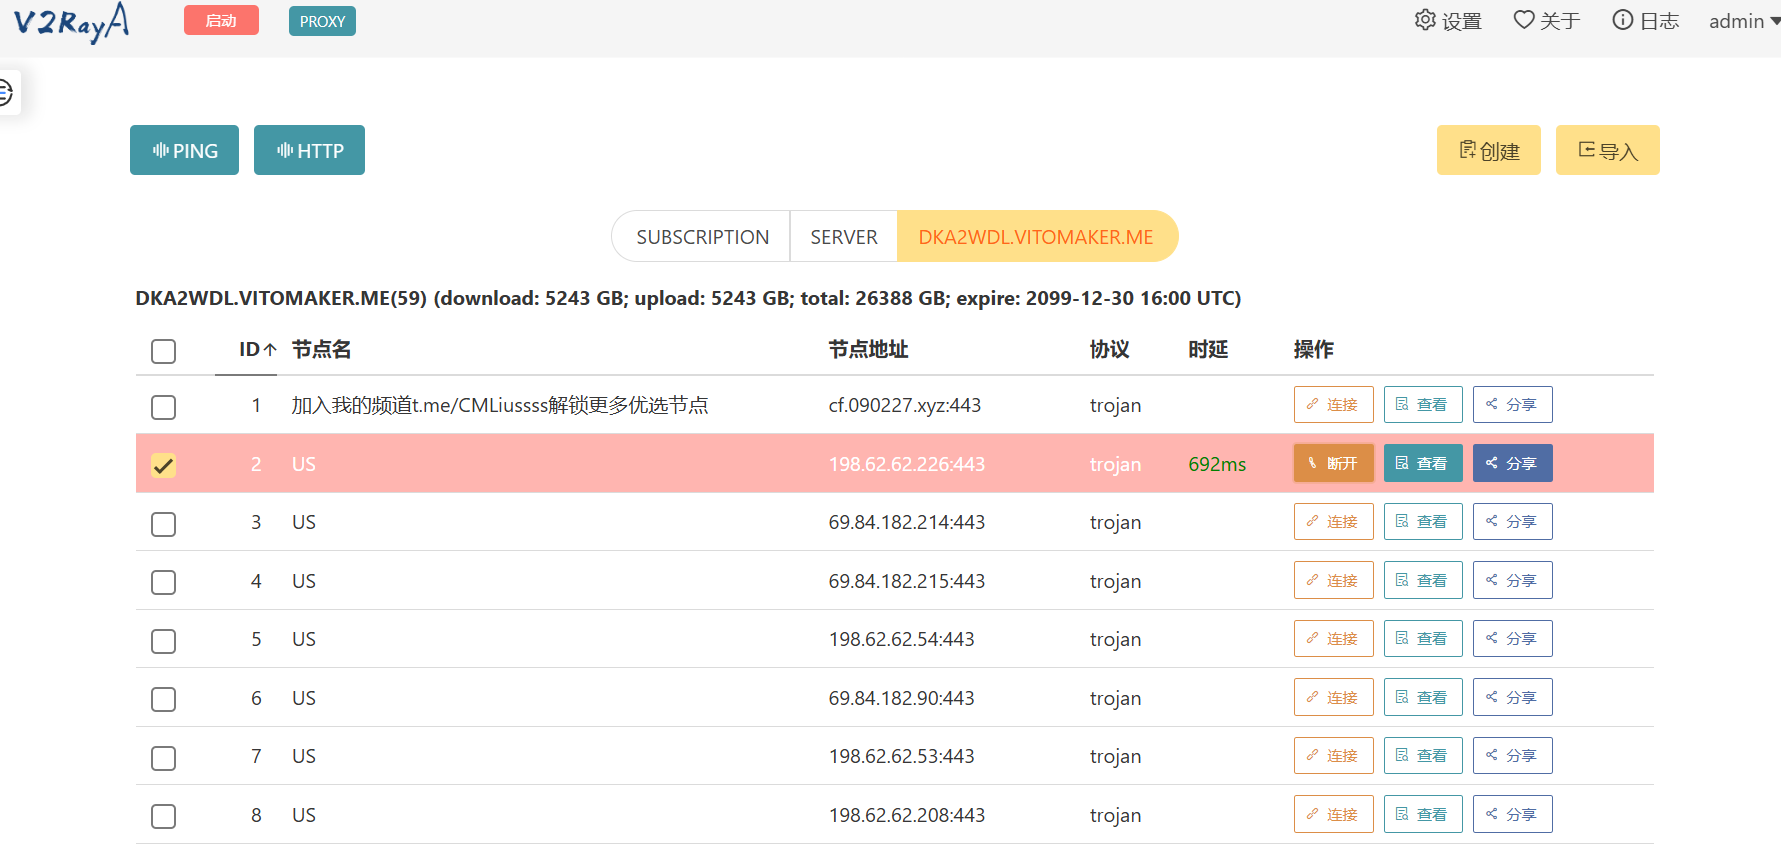View node 7 at 198.62.62.53
The height and width of the screenshot is (850, 1781).
point(1422,755)
